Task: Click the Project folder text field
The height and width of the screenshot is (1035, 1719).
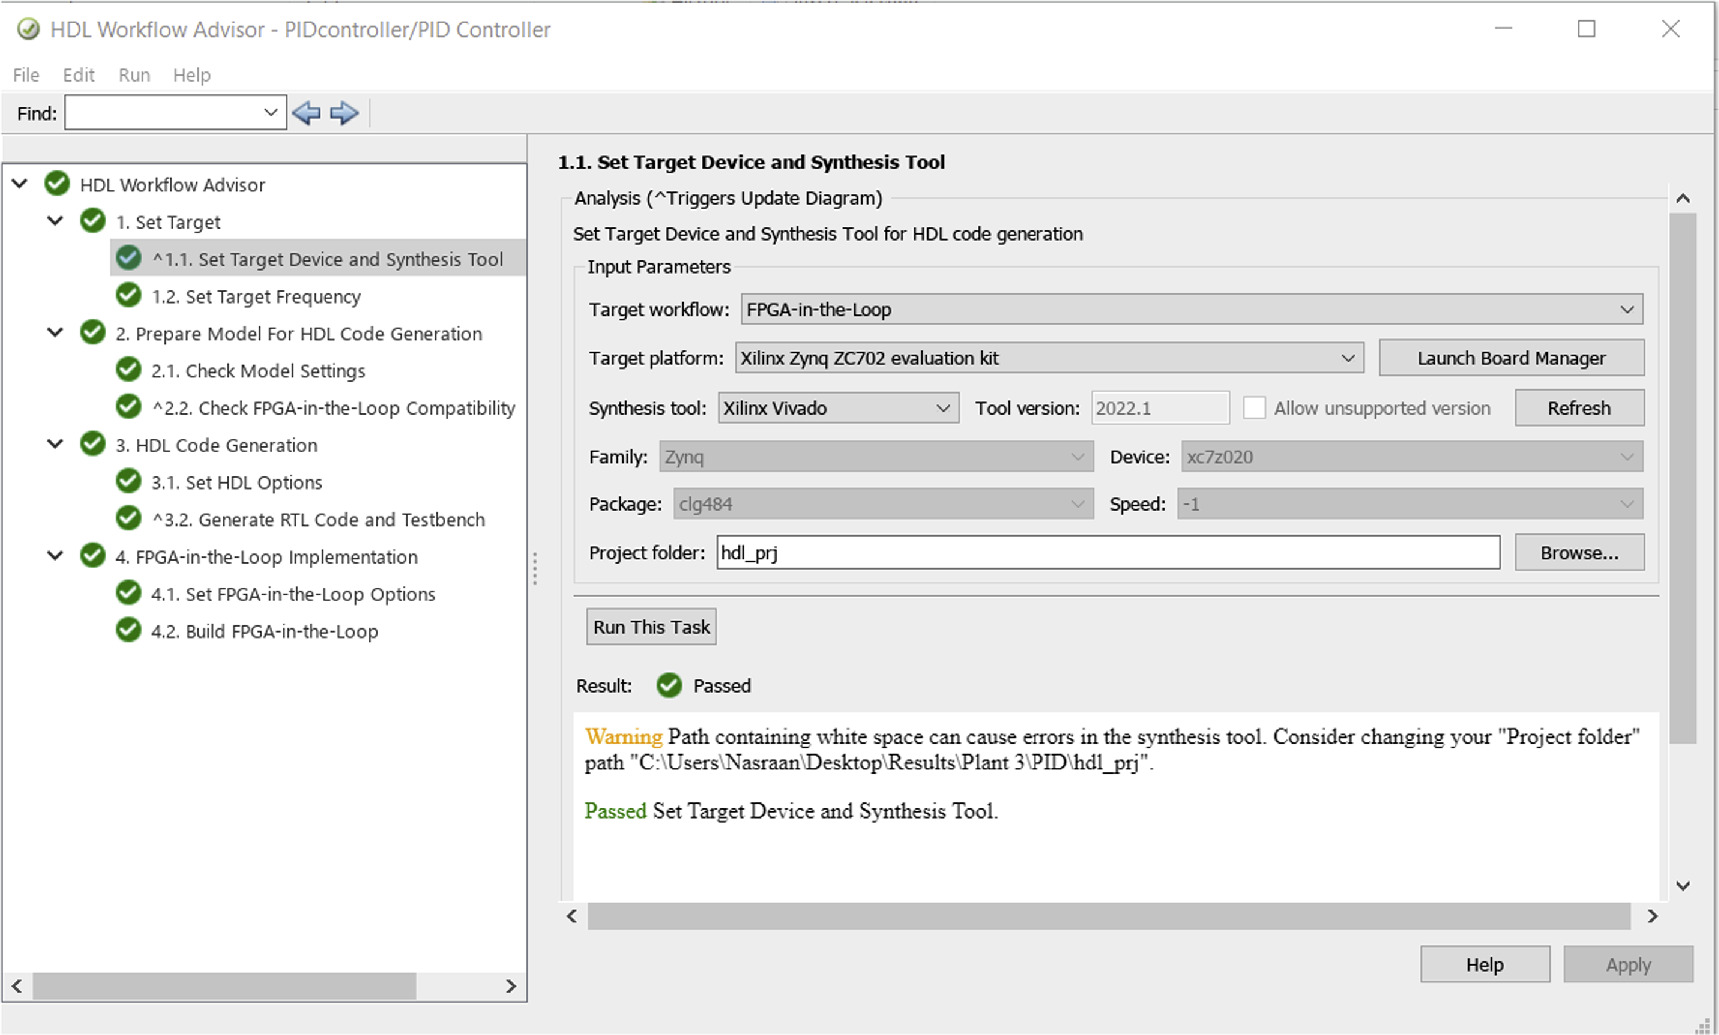Action: pyautogui.click(x=1107, y=553)
